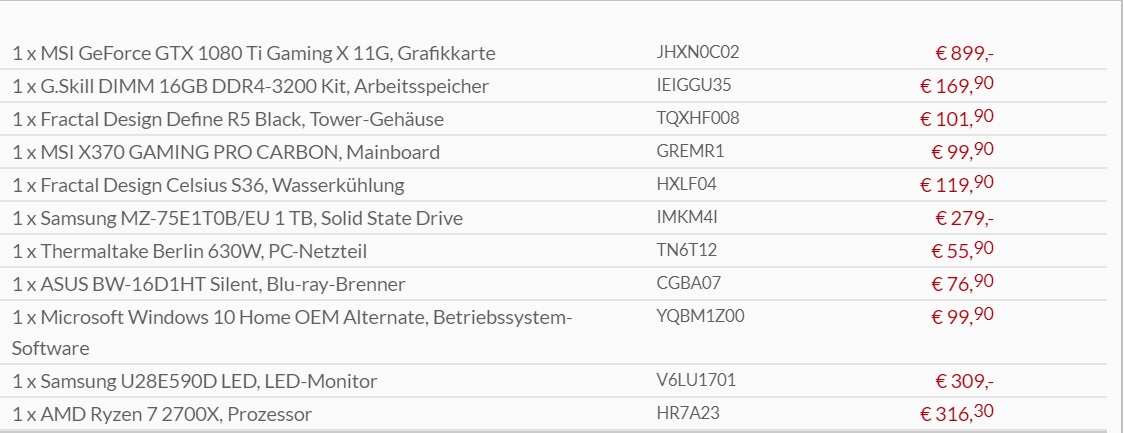1124x433 pixels.
Task: Click article code IEIGGU35
Action: [x=694, y=85]
